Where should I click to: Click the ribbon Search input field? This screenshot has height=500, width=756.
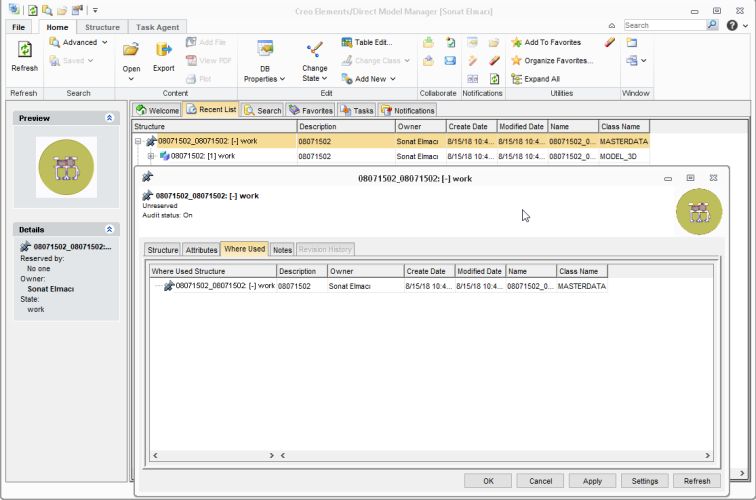coord(665,25)
